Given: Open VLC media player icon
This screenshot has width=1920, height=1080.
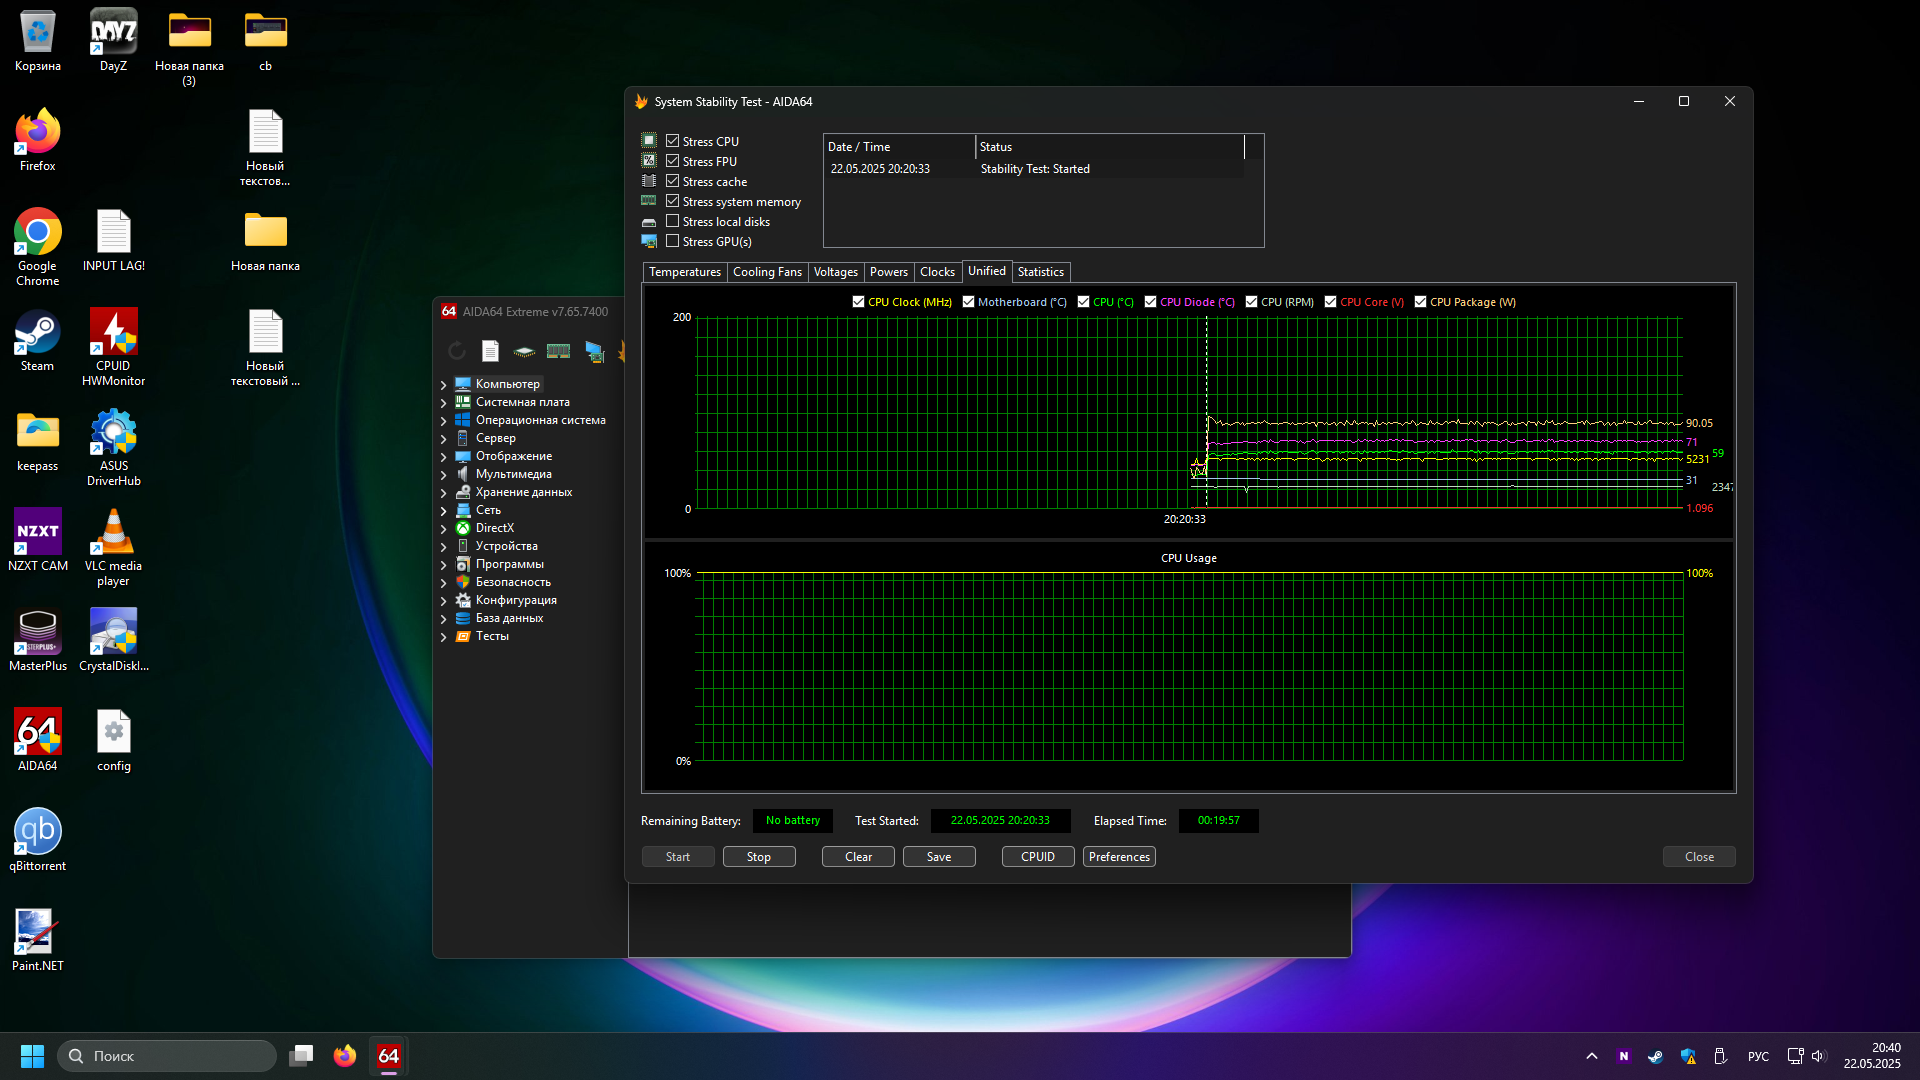Looking at the screenshot, I should (x=113, y=547).
